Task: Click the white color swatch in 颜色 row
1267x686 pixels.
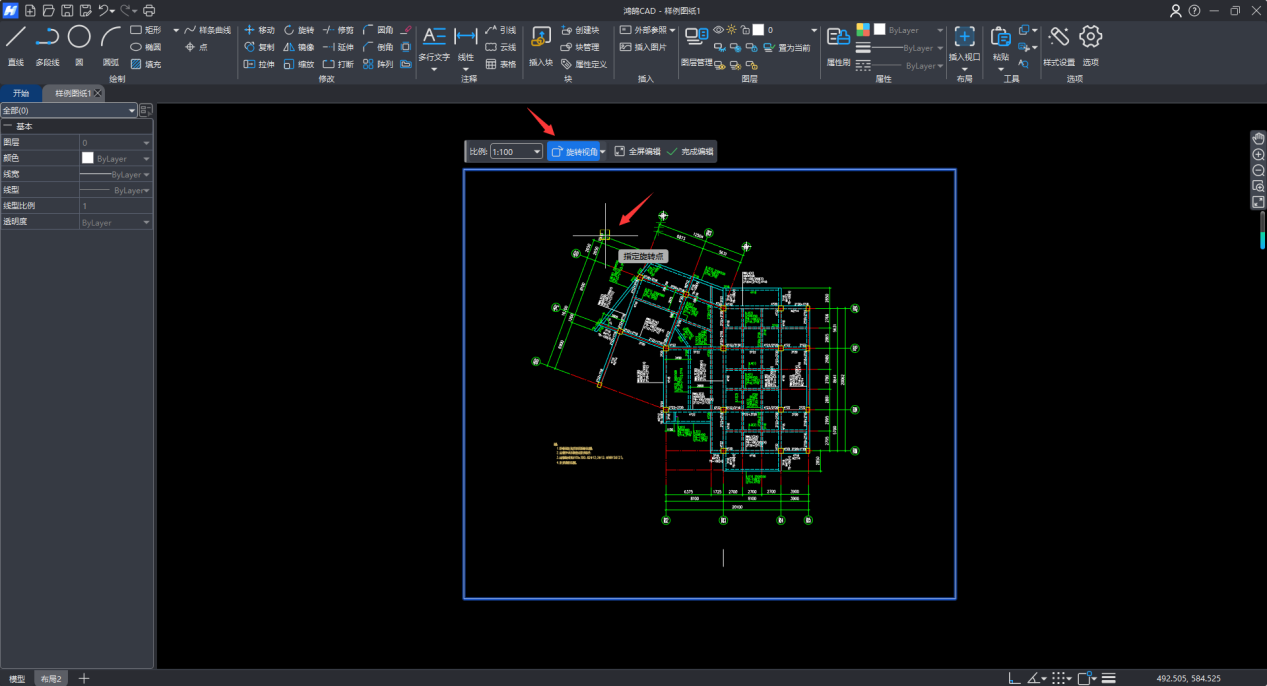Action: (x=87, y=158)
